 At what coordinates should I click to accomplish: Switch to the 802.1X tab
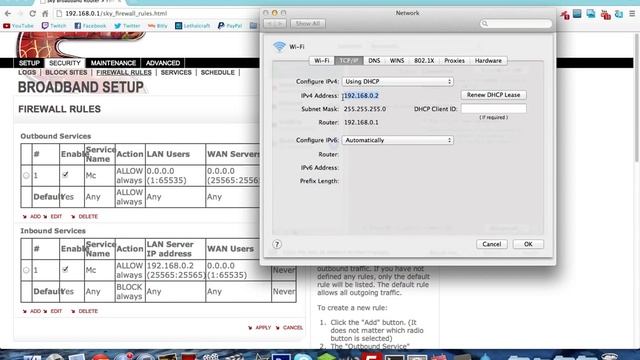coord(424,60)
